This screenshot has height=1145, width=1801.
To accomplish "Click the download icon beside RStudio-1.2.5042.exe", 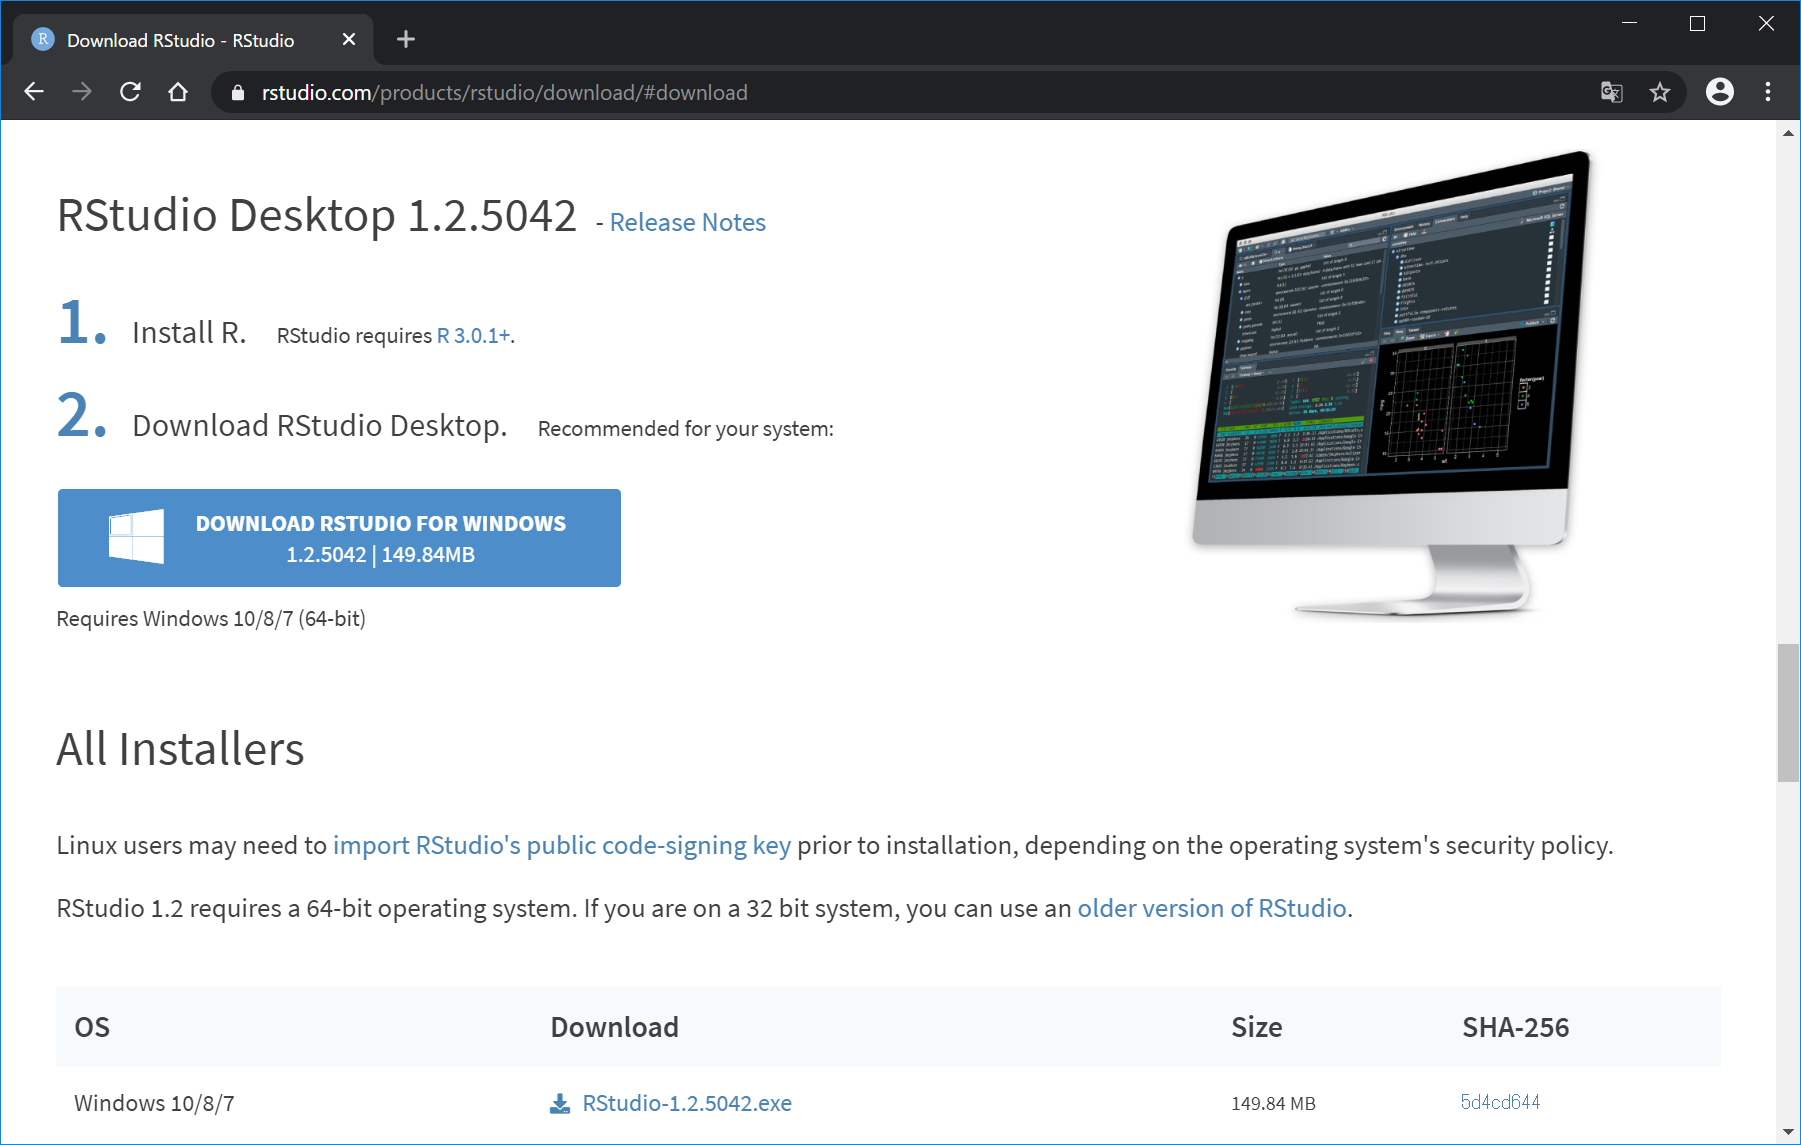I will [560, 1103].
